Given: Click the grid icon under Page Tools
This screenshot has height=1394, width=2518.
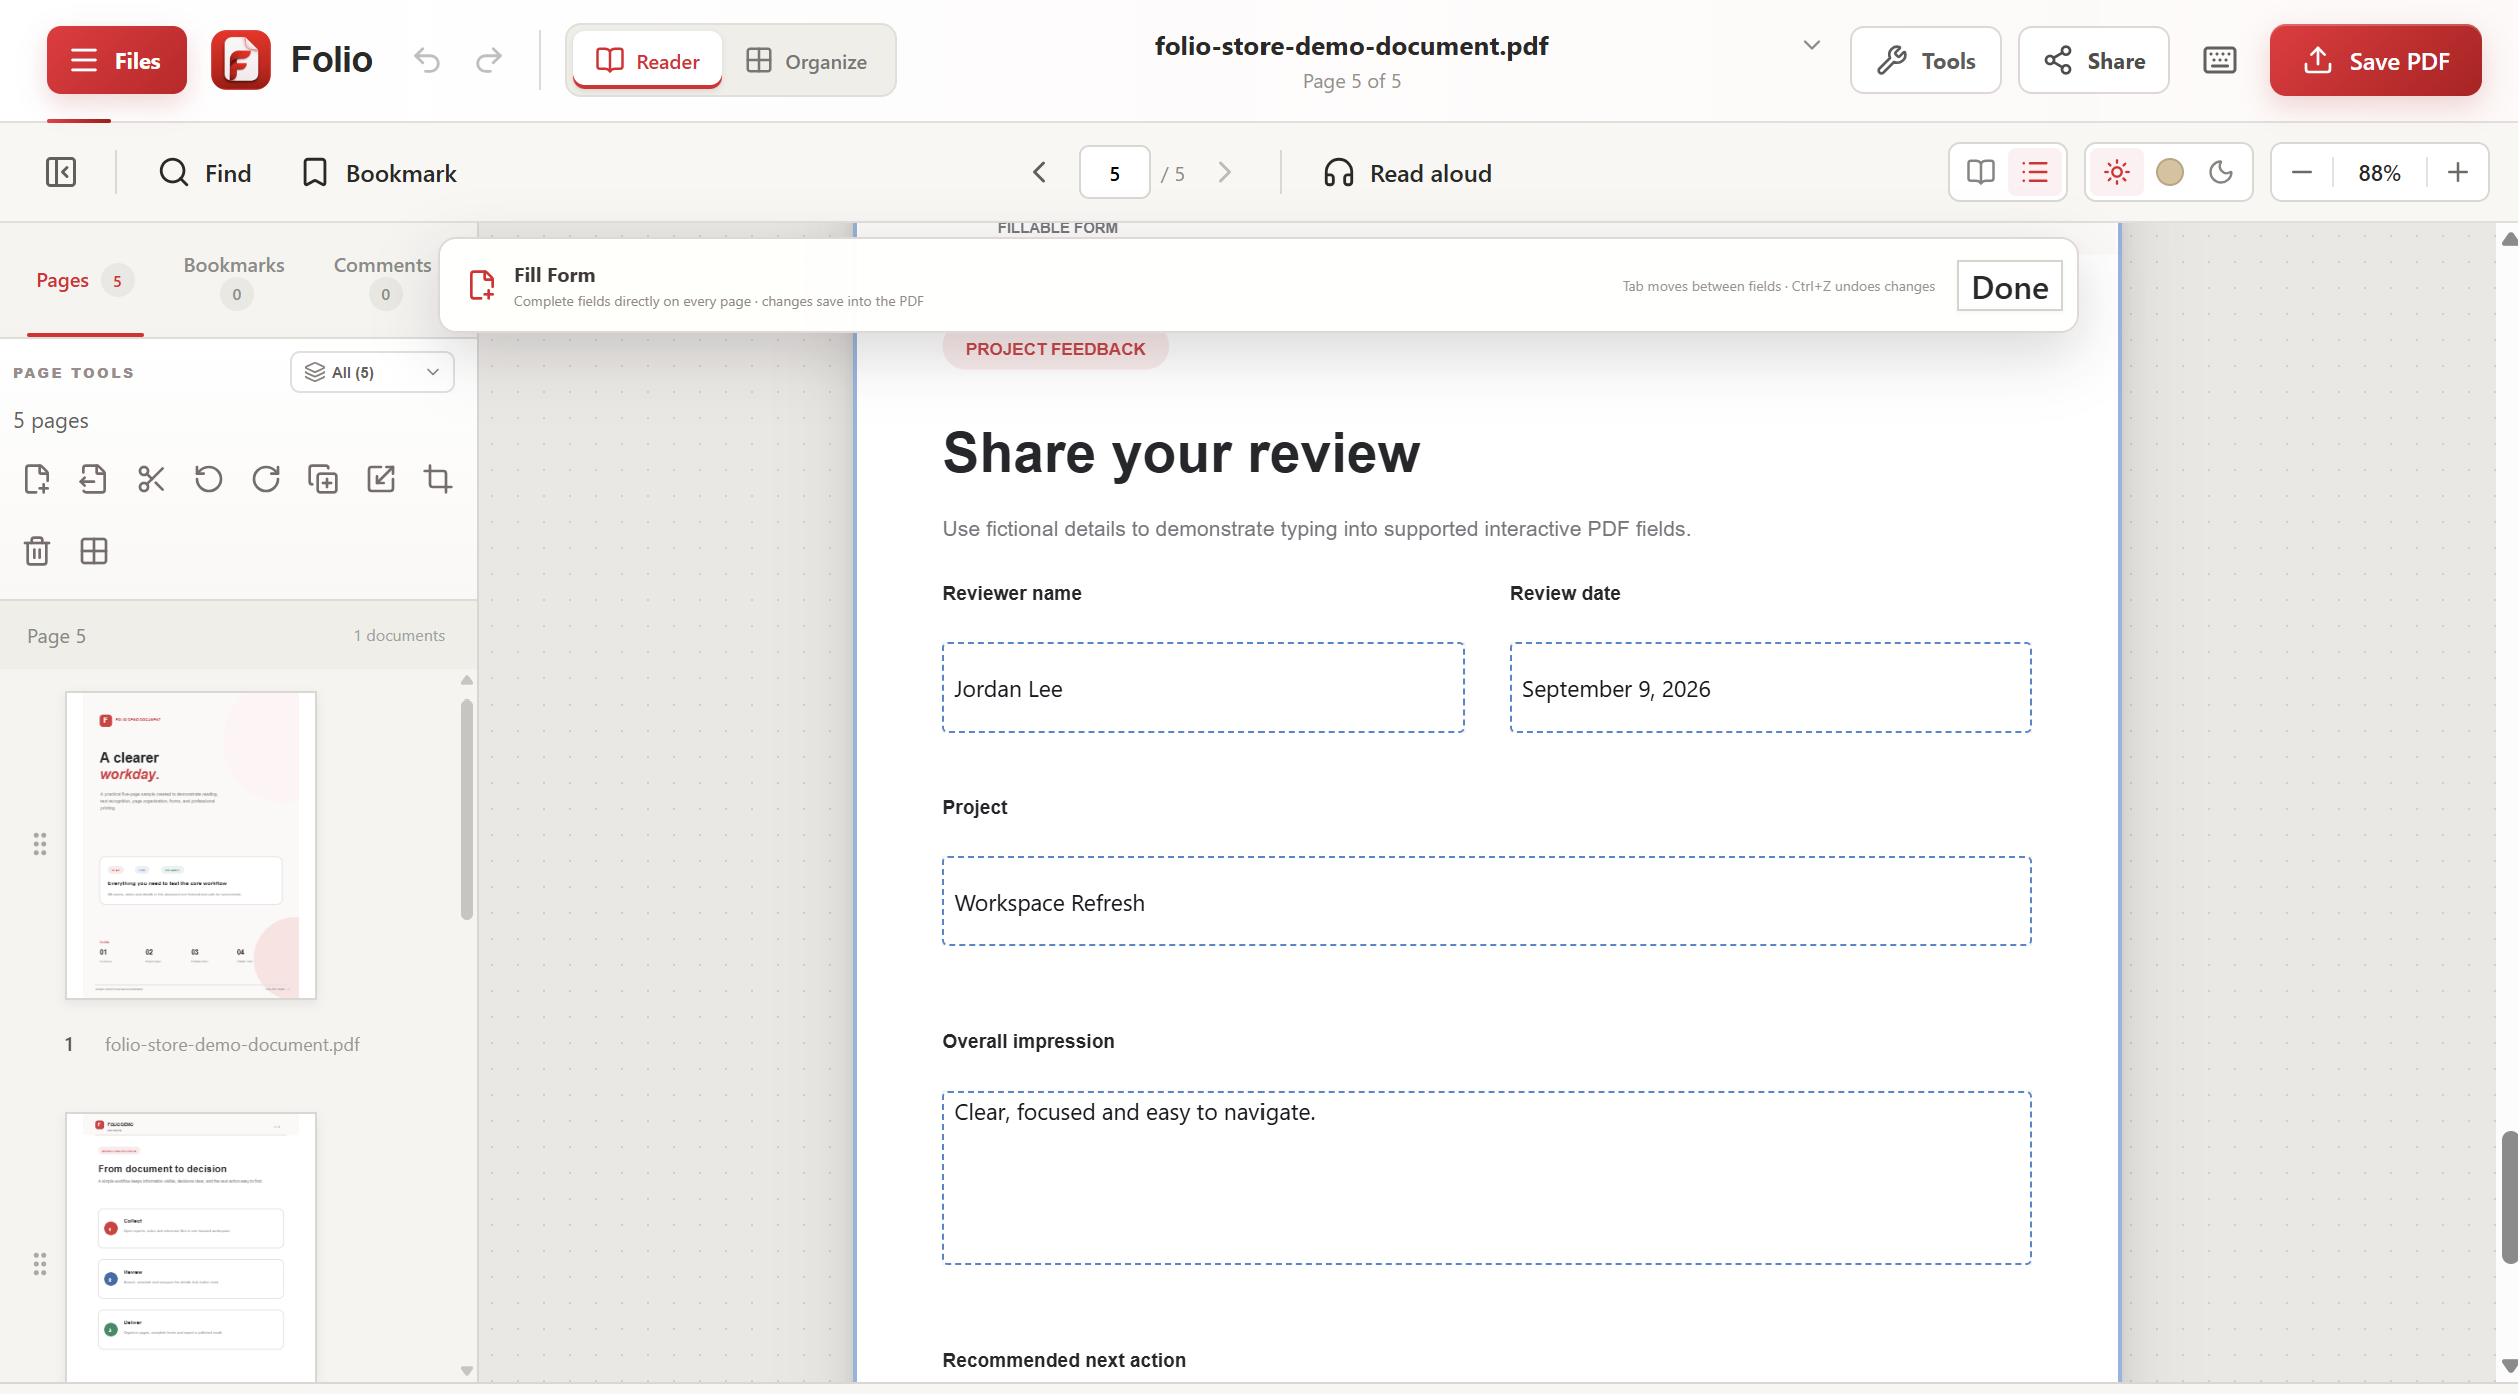Looking at the screenshot, I should point(94,551).
